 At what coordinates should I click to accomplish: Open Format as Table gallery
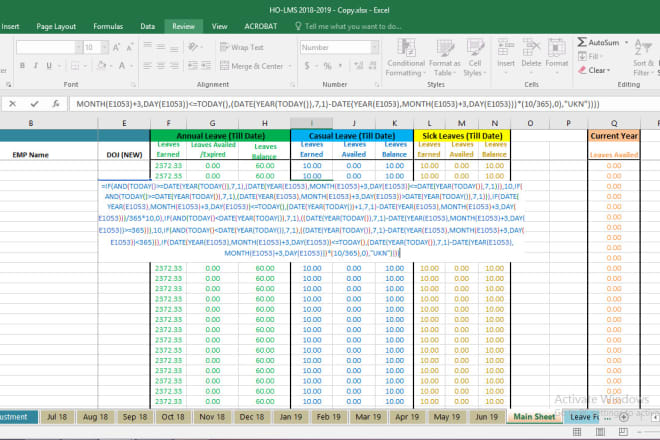coord(444,58)
